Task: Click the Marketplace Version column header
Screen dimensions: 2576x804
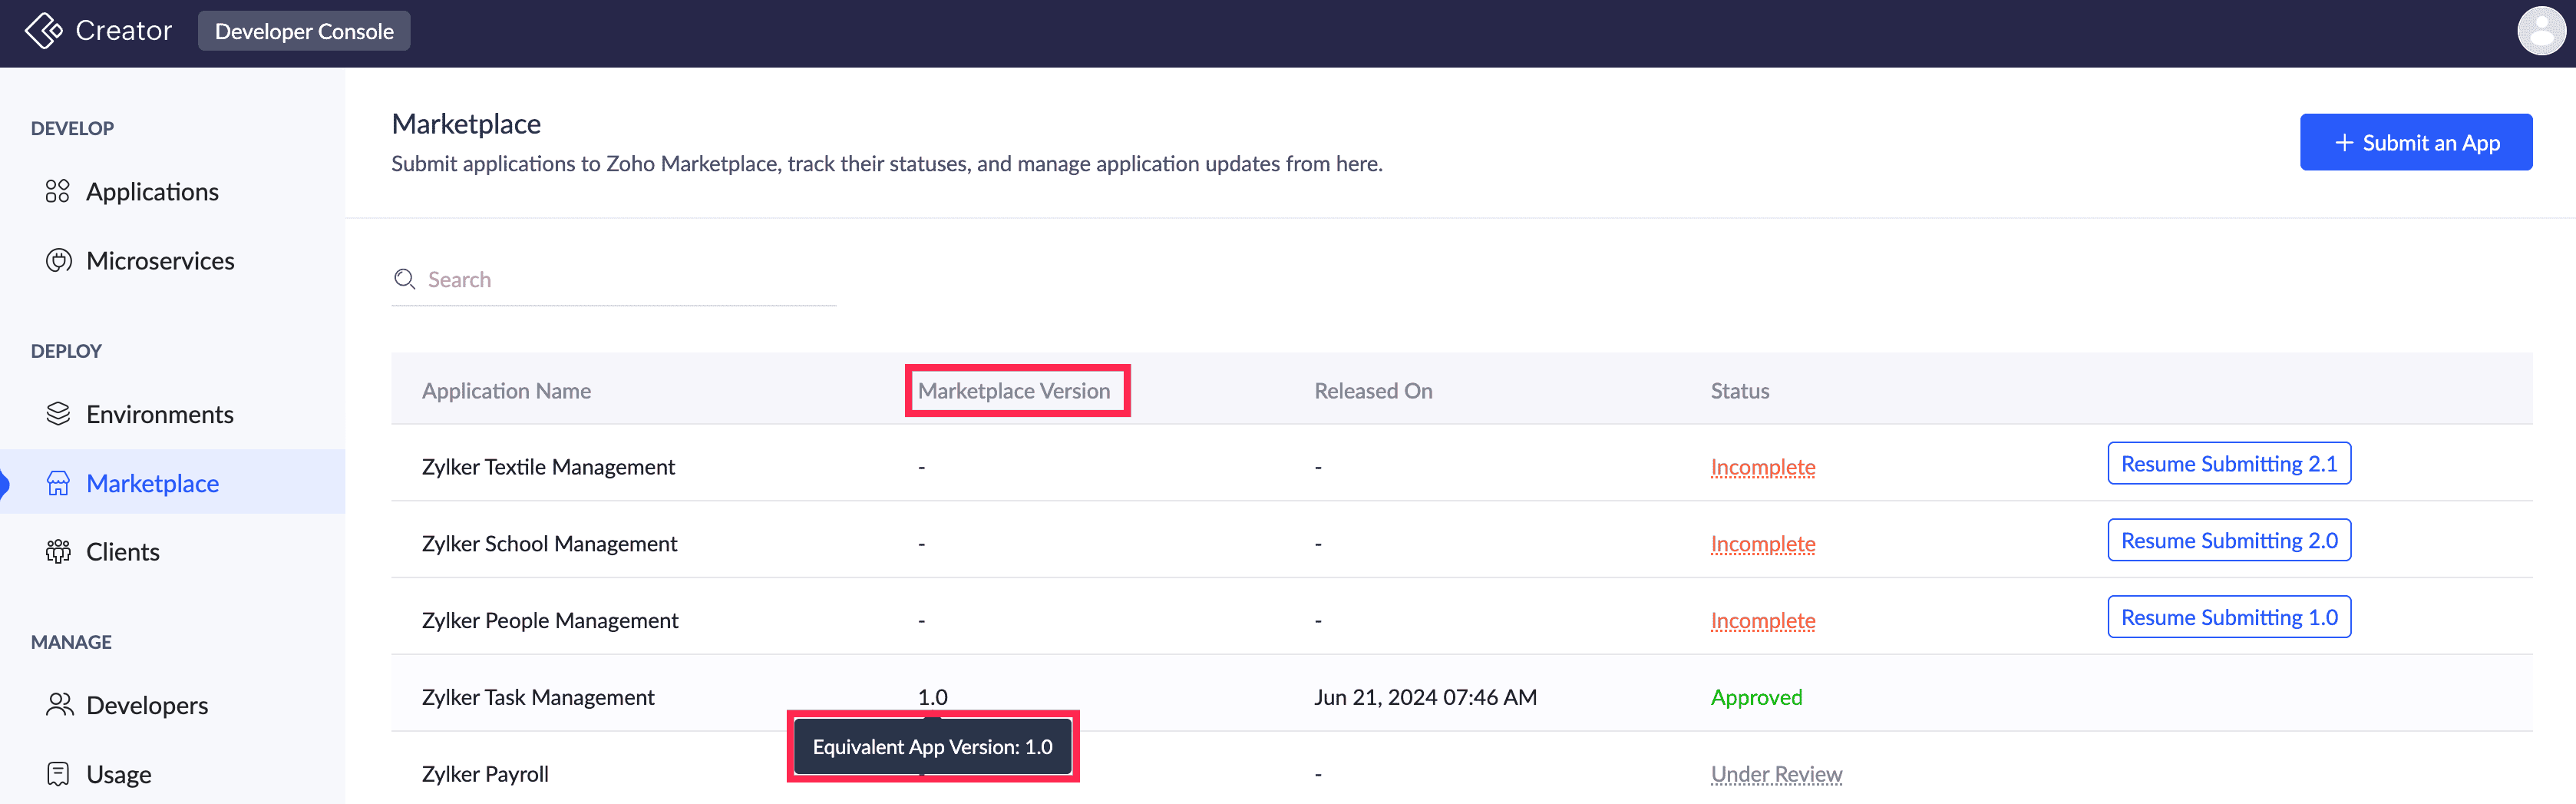Action: (1013, 391)
